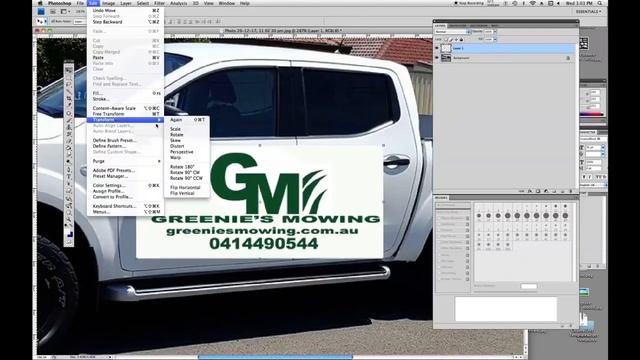Select the Rectangular Marquee tool

click(69, 77)
